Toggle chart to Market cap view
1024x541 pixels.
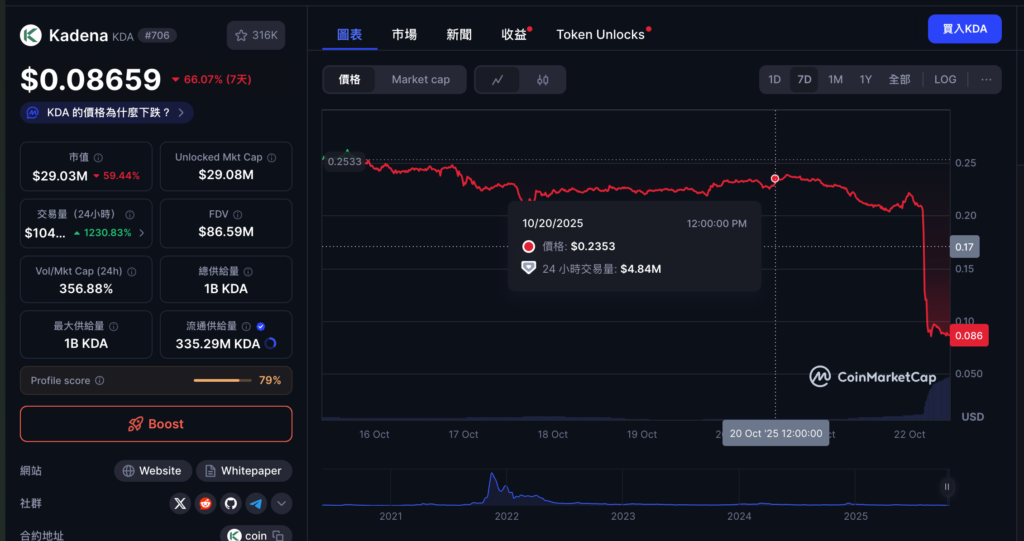pyautogui.click(x=420, y=80)
